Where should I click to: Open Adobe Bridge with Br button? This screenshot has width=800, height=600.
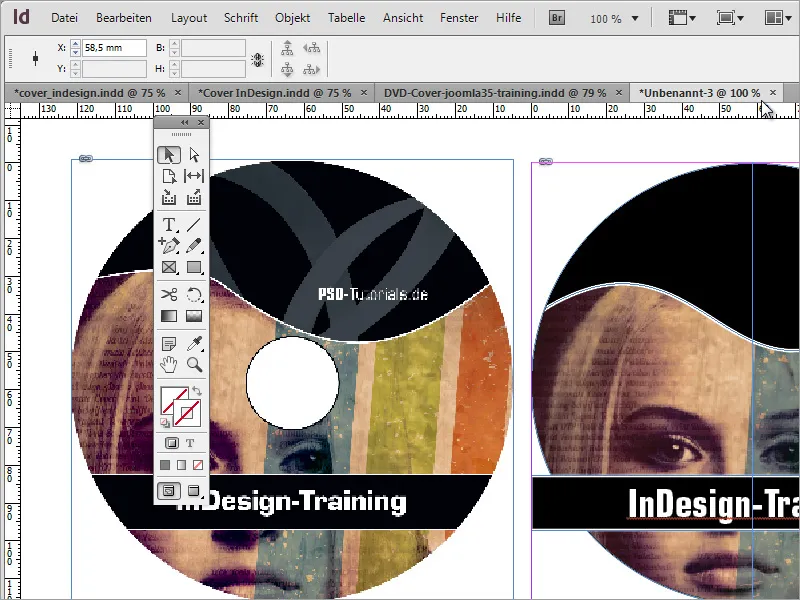(557, 18)
